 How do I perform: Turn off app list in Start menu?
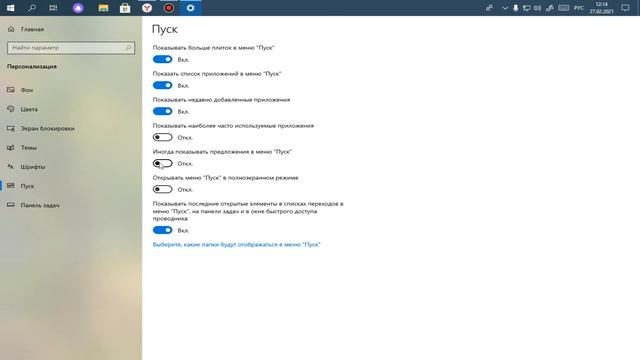(x=162, y=85)
